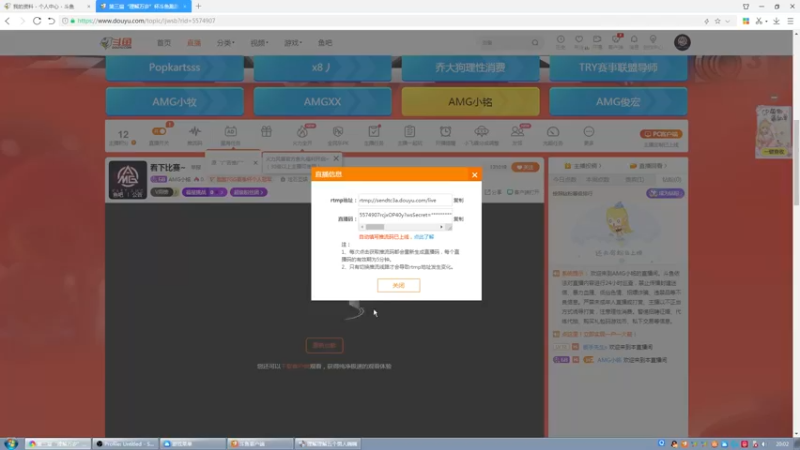Click the 主播投稿 link
Image resolution: width=800 pixels, height=450 pixels.
[x=583, y=166]
